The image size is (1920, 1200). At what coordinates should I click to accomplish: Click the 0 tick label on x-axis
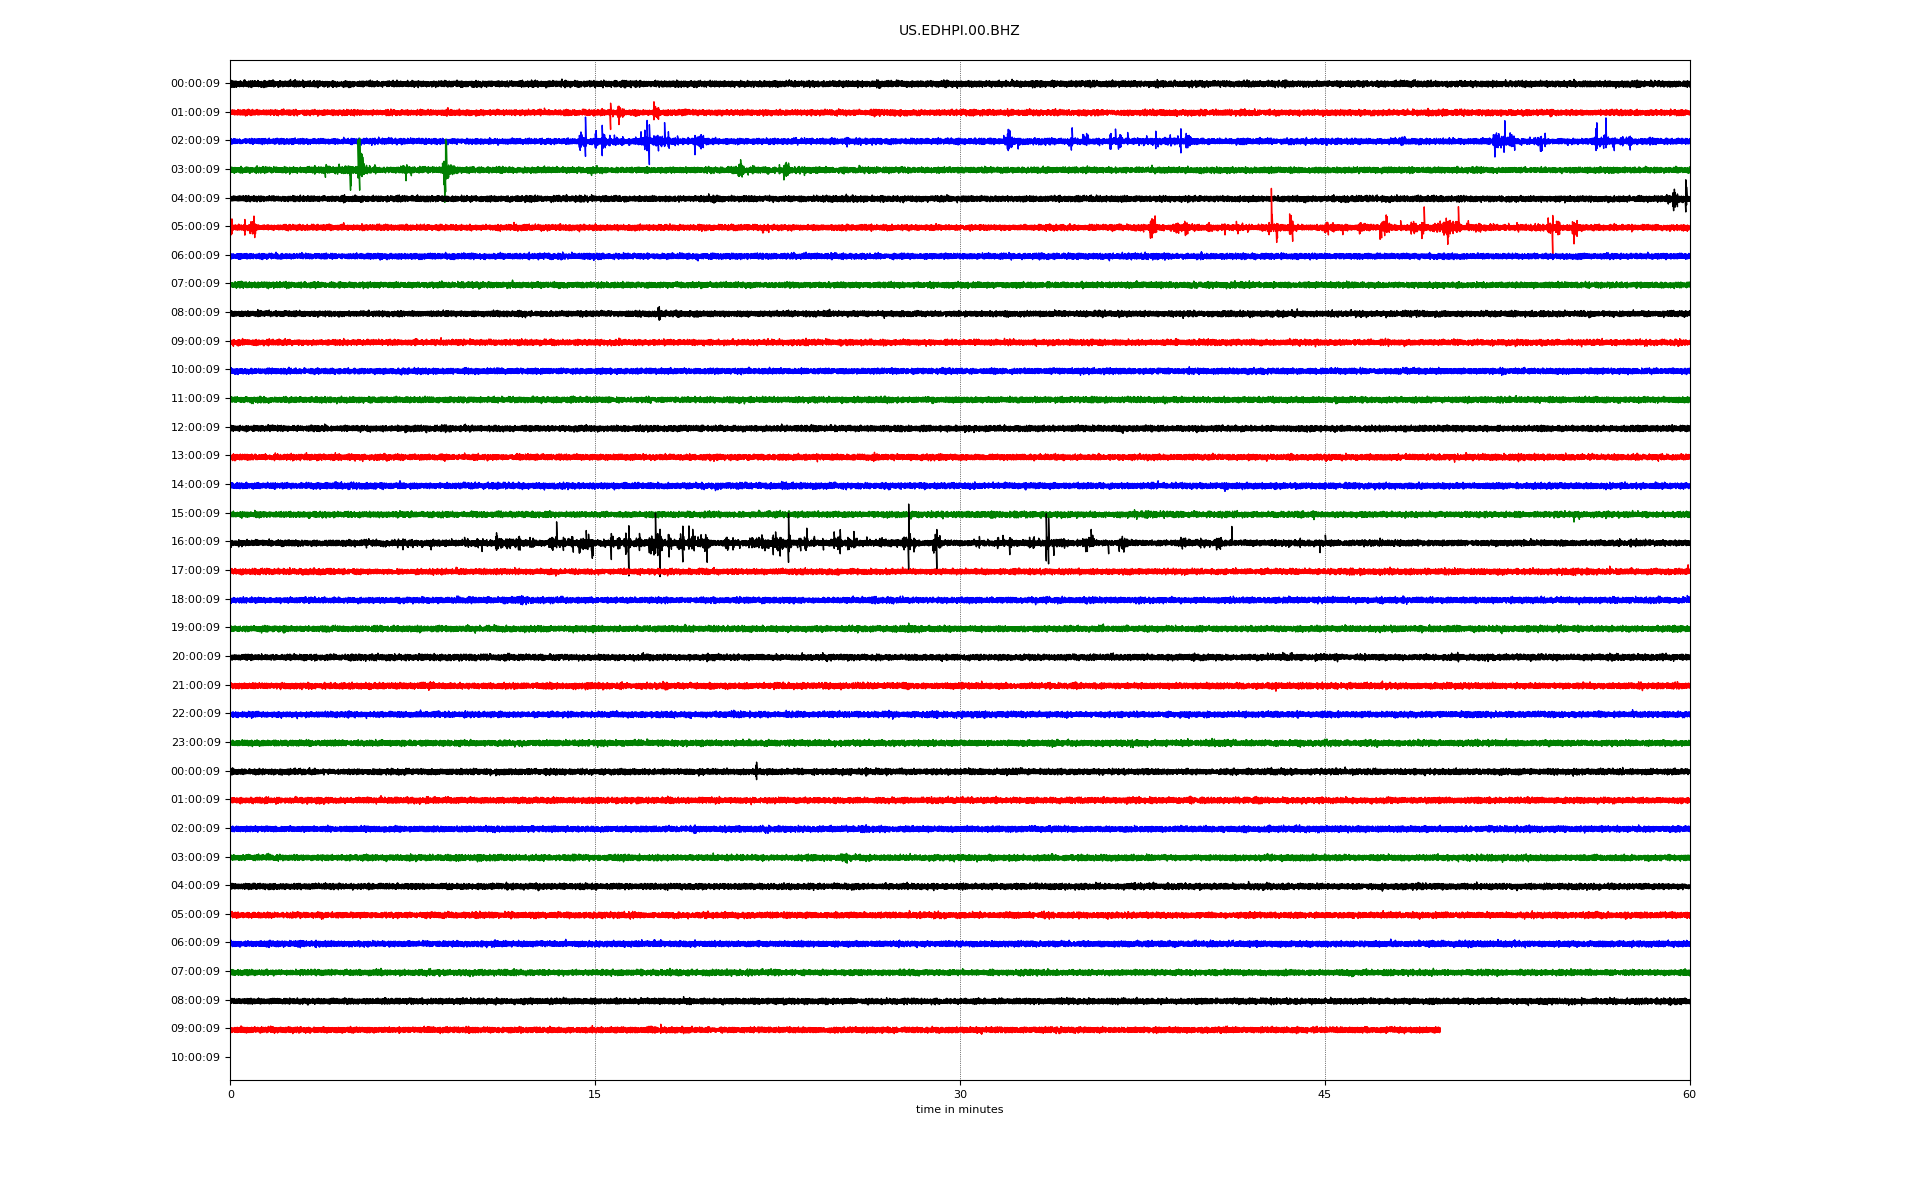pos(231,1094)
